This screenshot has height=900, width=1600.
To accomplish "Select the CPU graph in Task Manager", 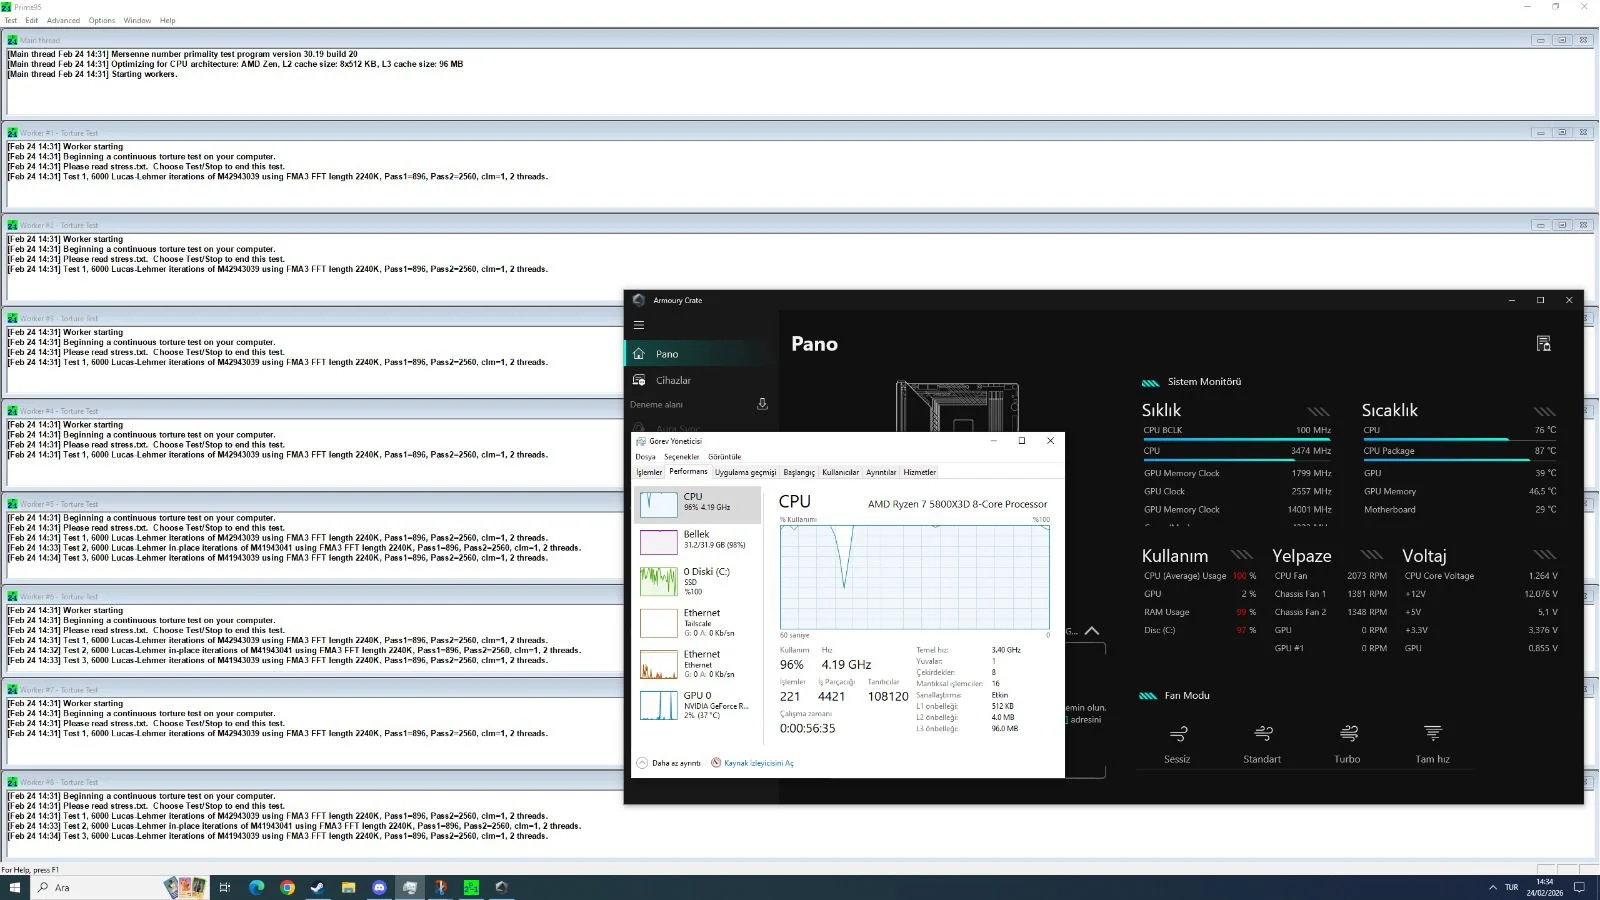I will pyautogui.click(x=698, y=504).
